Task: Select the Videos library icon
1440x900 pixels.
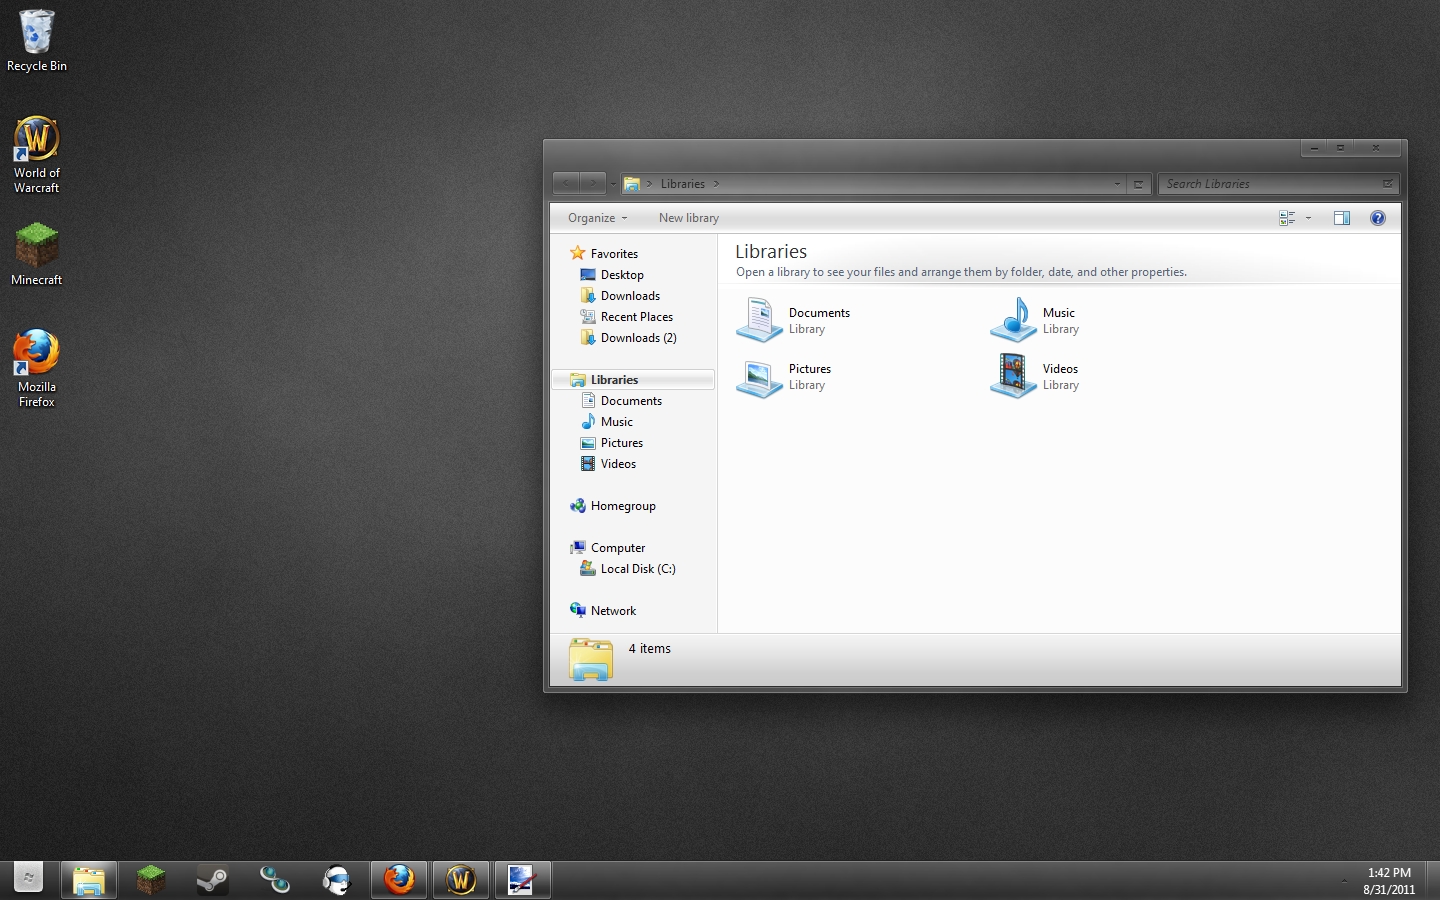Action: 1012,376
